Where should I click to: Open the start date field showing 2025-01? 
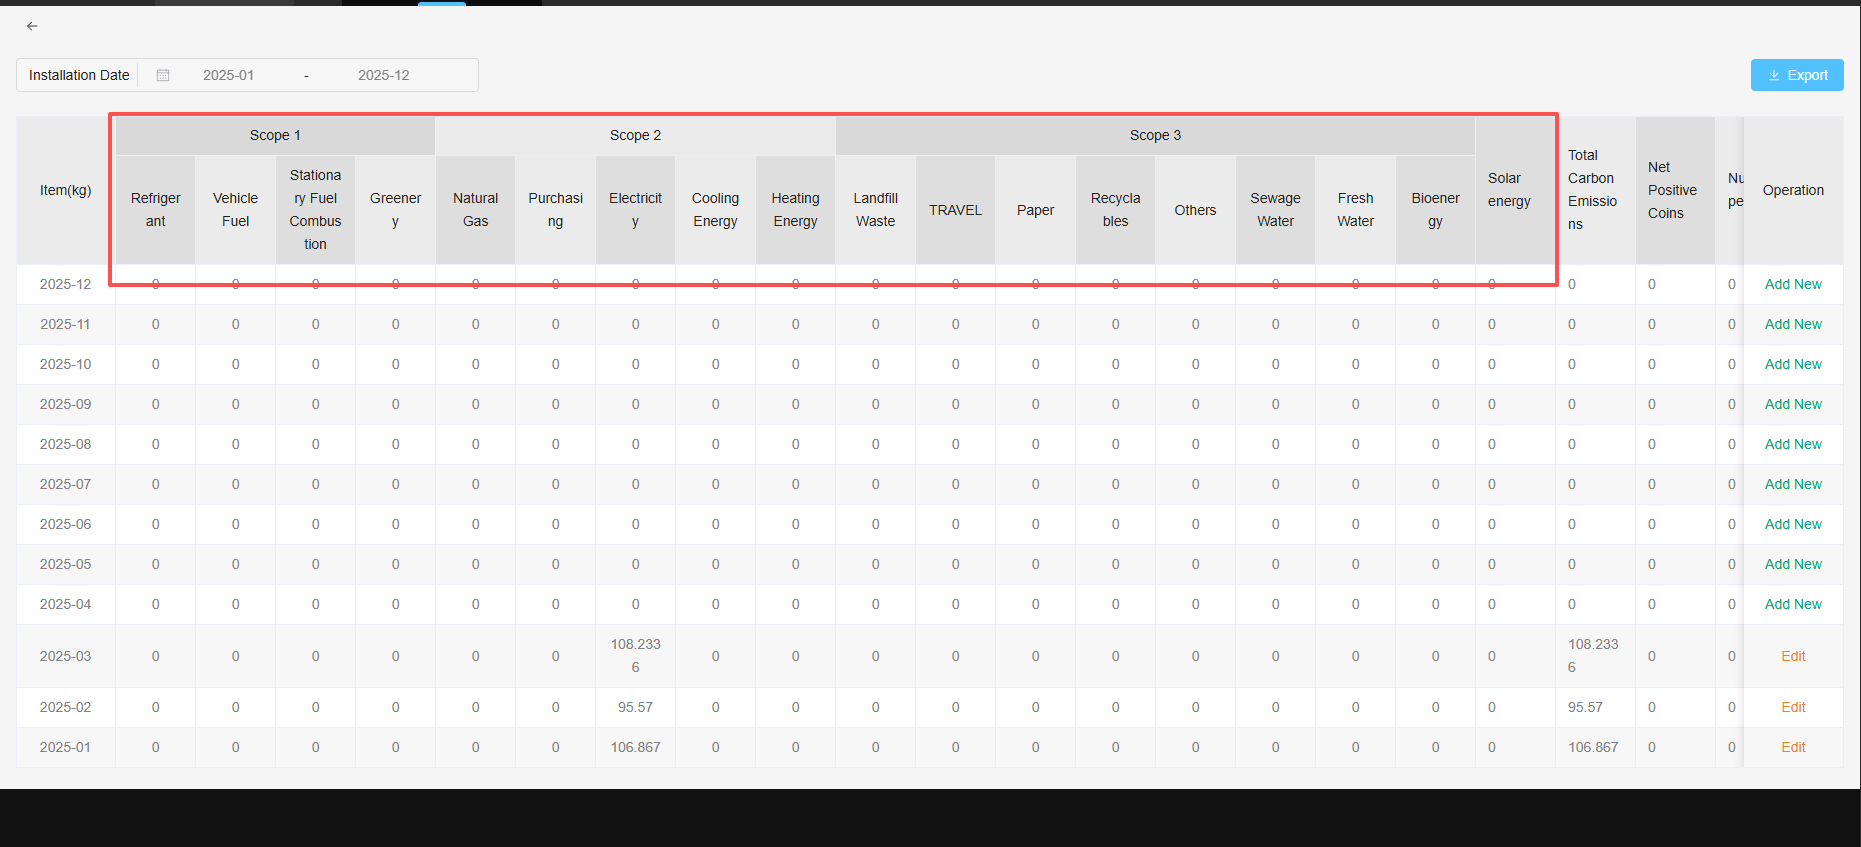228,75
